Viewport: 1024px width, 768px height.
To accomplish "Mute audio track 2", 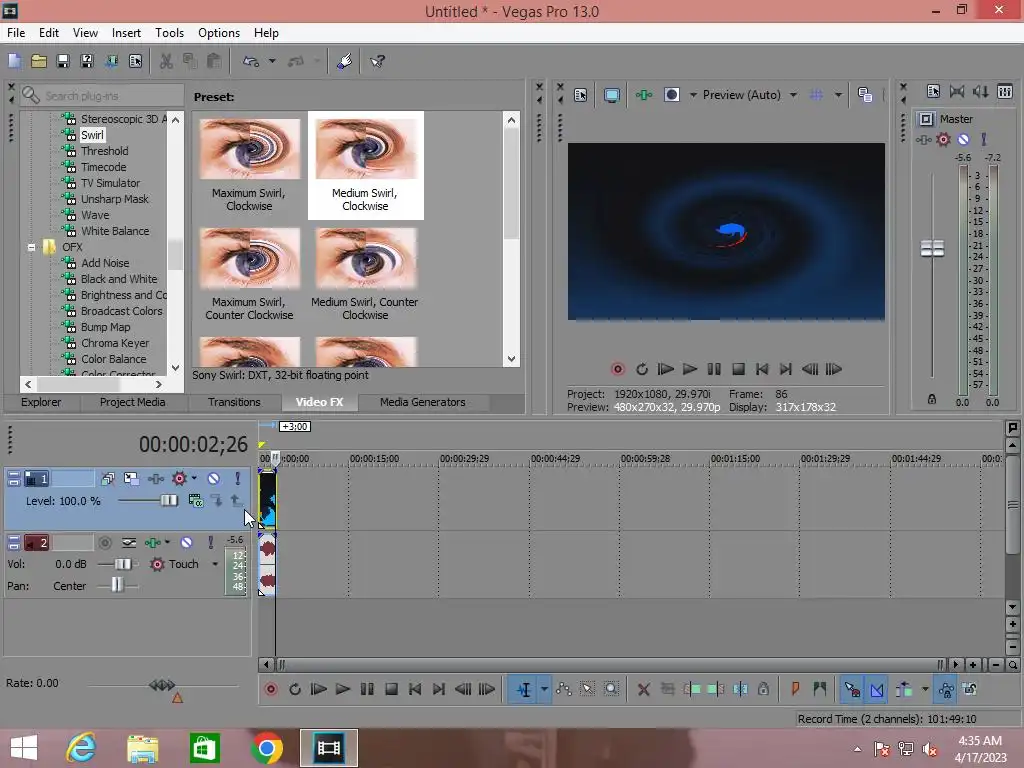I will coord(187,543).
